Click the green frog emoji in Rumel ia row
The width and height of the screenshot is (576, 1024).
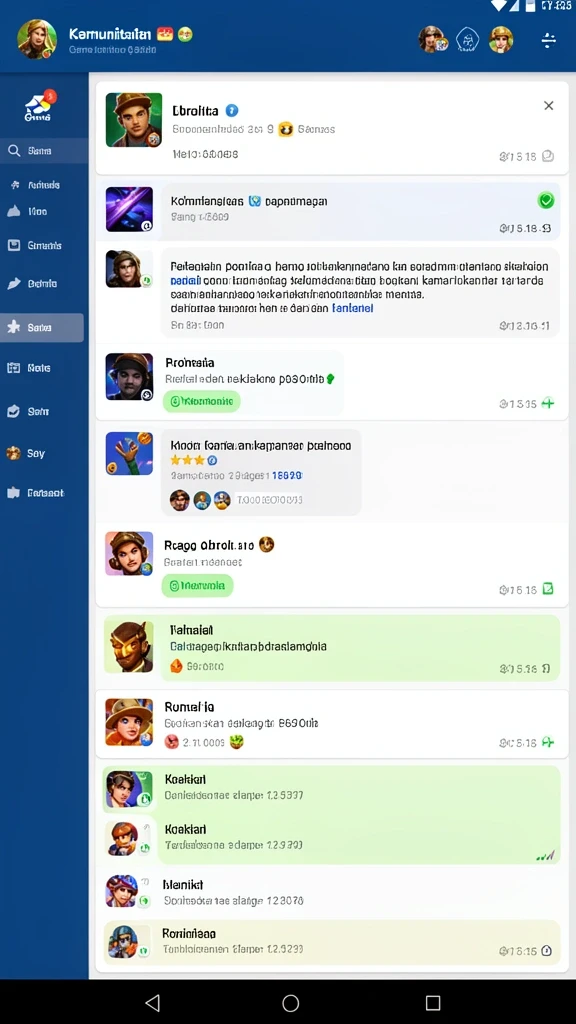pos(236,741)
